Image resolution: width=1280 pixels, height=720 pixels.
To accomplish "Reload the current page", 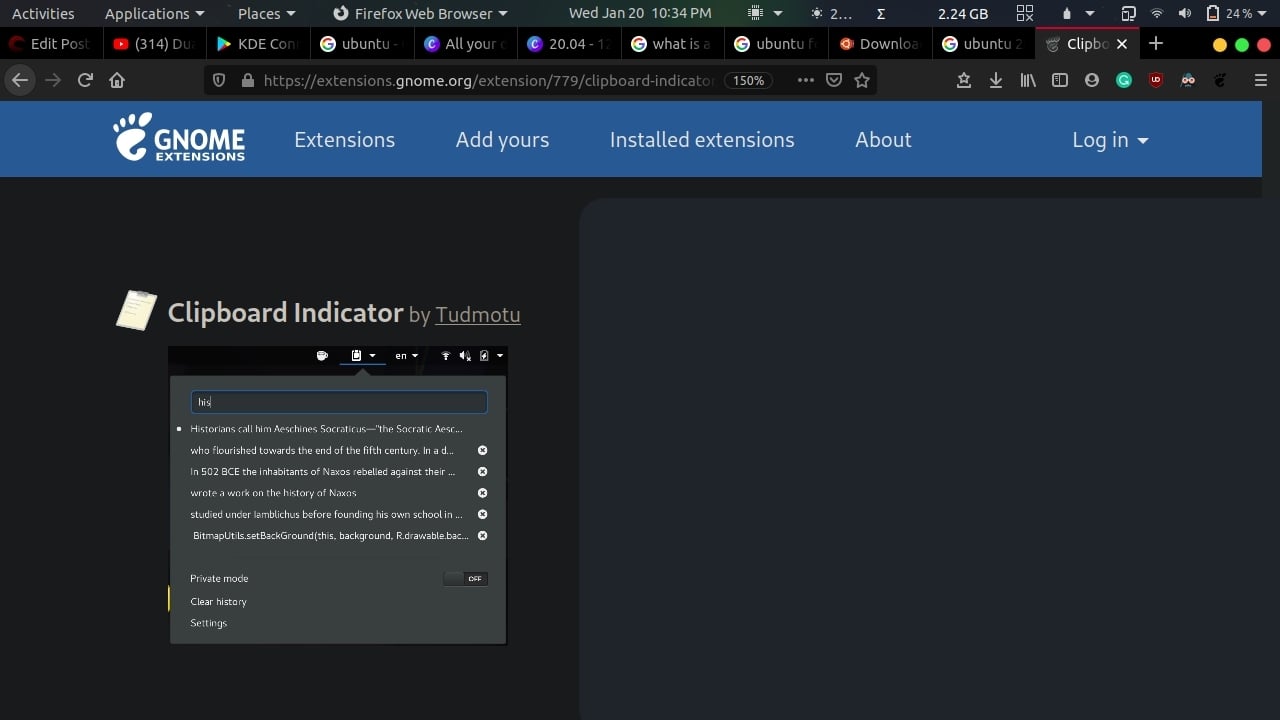I will (85, 80).
